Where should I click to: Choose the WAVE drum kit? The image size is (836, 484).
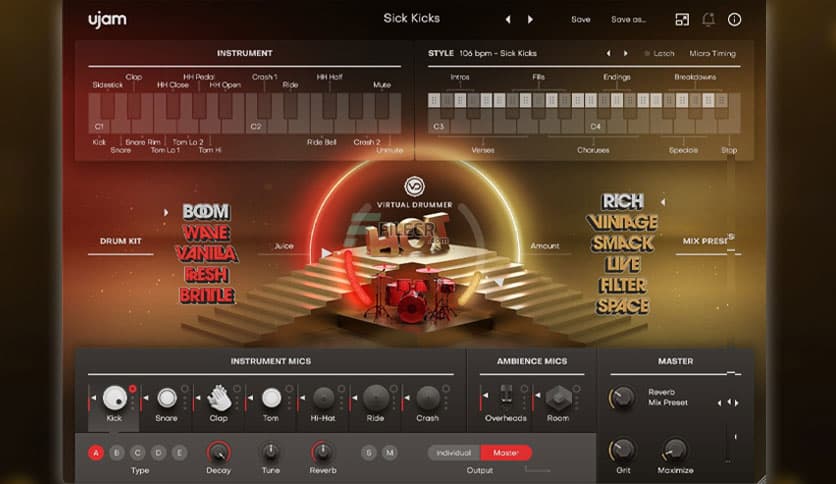[206, 233]
